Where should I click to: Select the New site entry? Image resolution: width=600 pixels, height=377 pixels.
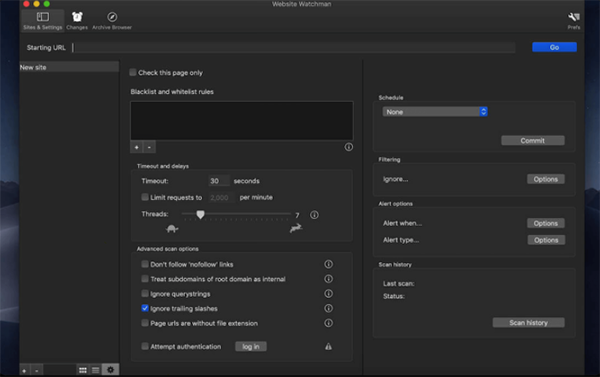69,67
